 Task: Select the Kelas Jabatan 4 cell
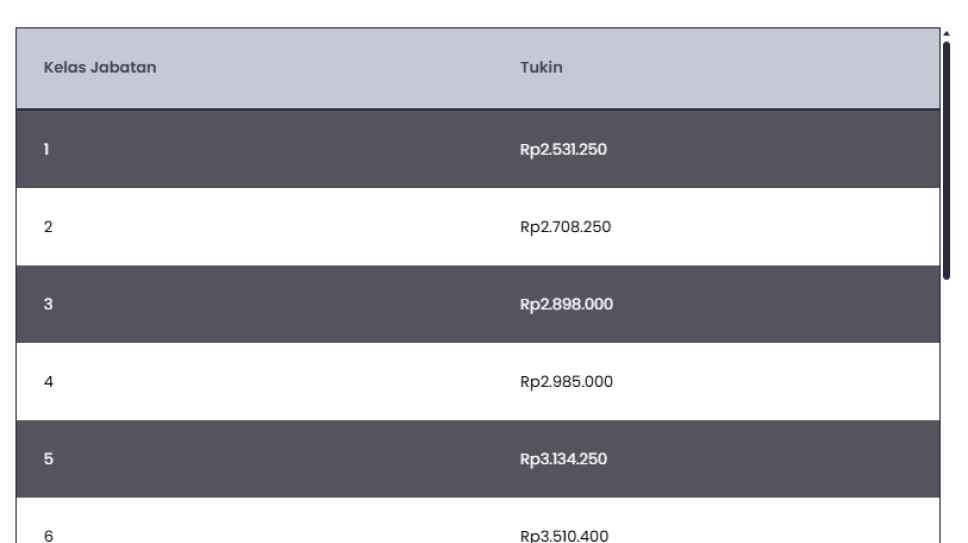coord(48,382)
